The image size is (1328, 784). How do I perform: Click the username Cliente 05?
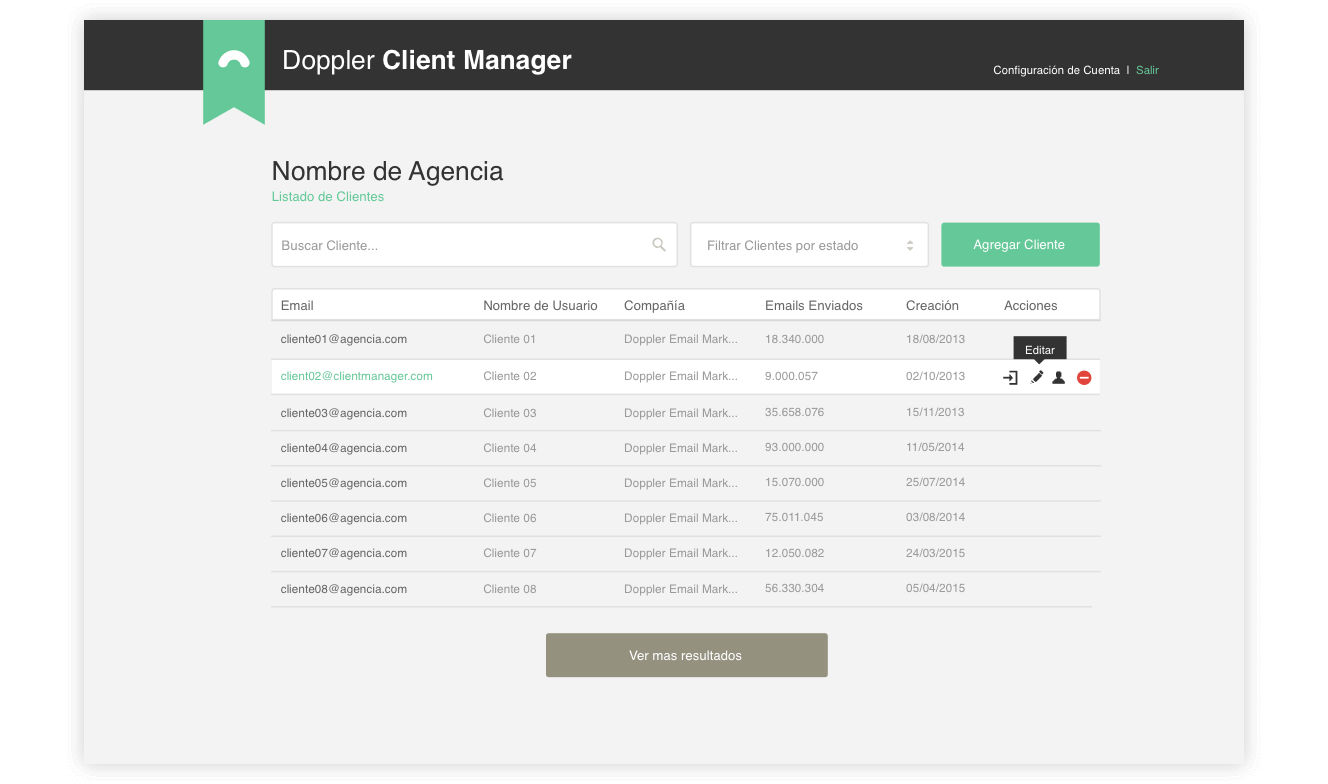(x=510, y=483)
